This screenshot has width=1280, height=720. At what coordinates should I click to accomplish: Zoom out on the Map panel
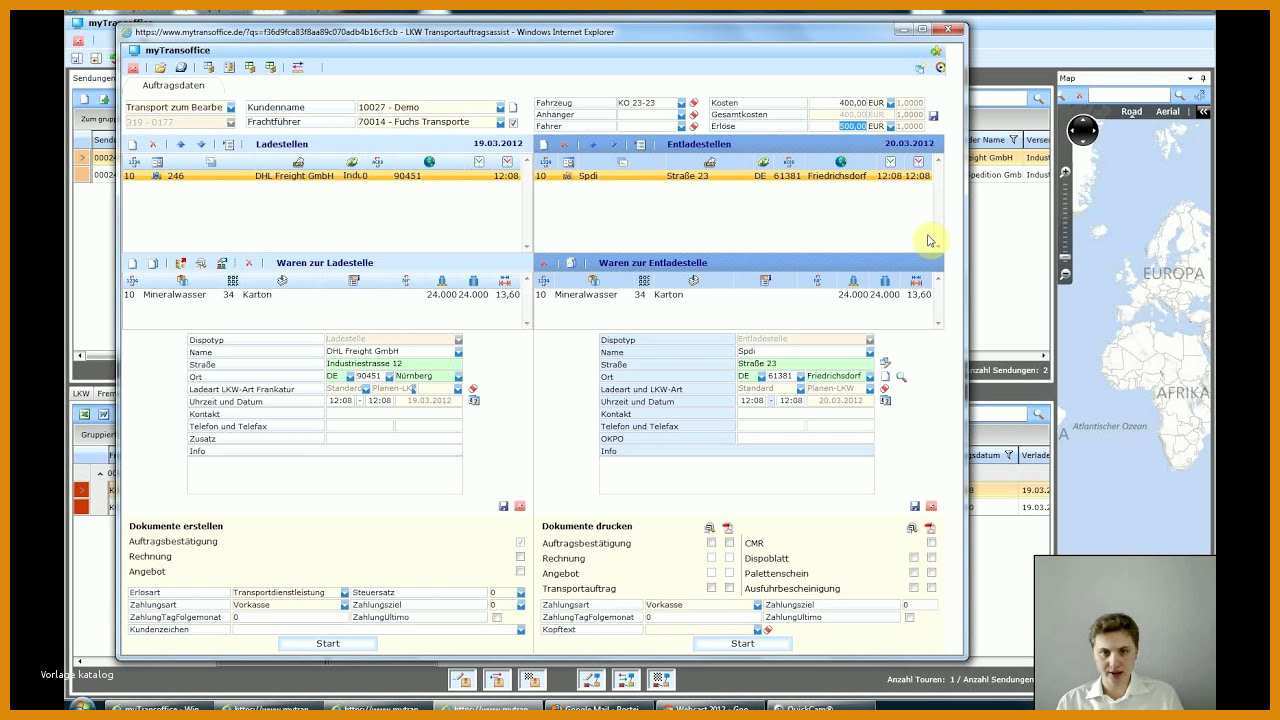[x=1066, y=274]
